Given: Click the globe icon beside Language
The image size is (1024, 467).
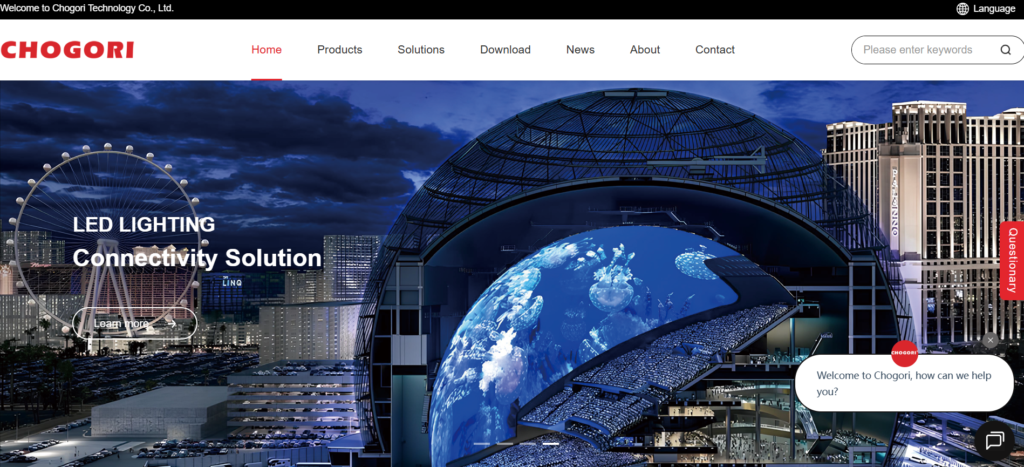Looking at the screenshot, I should (962, 8).
